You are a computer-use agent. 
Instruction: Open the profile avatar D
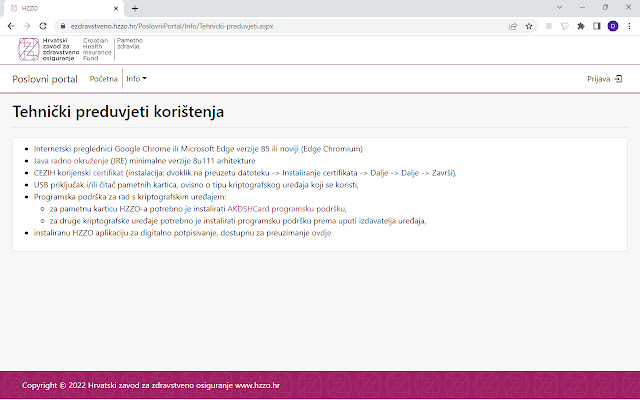613,26
